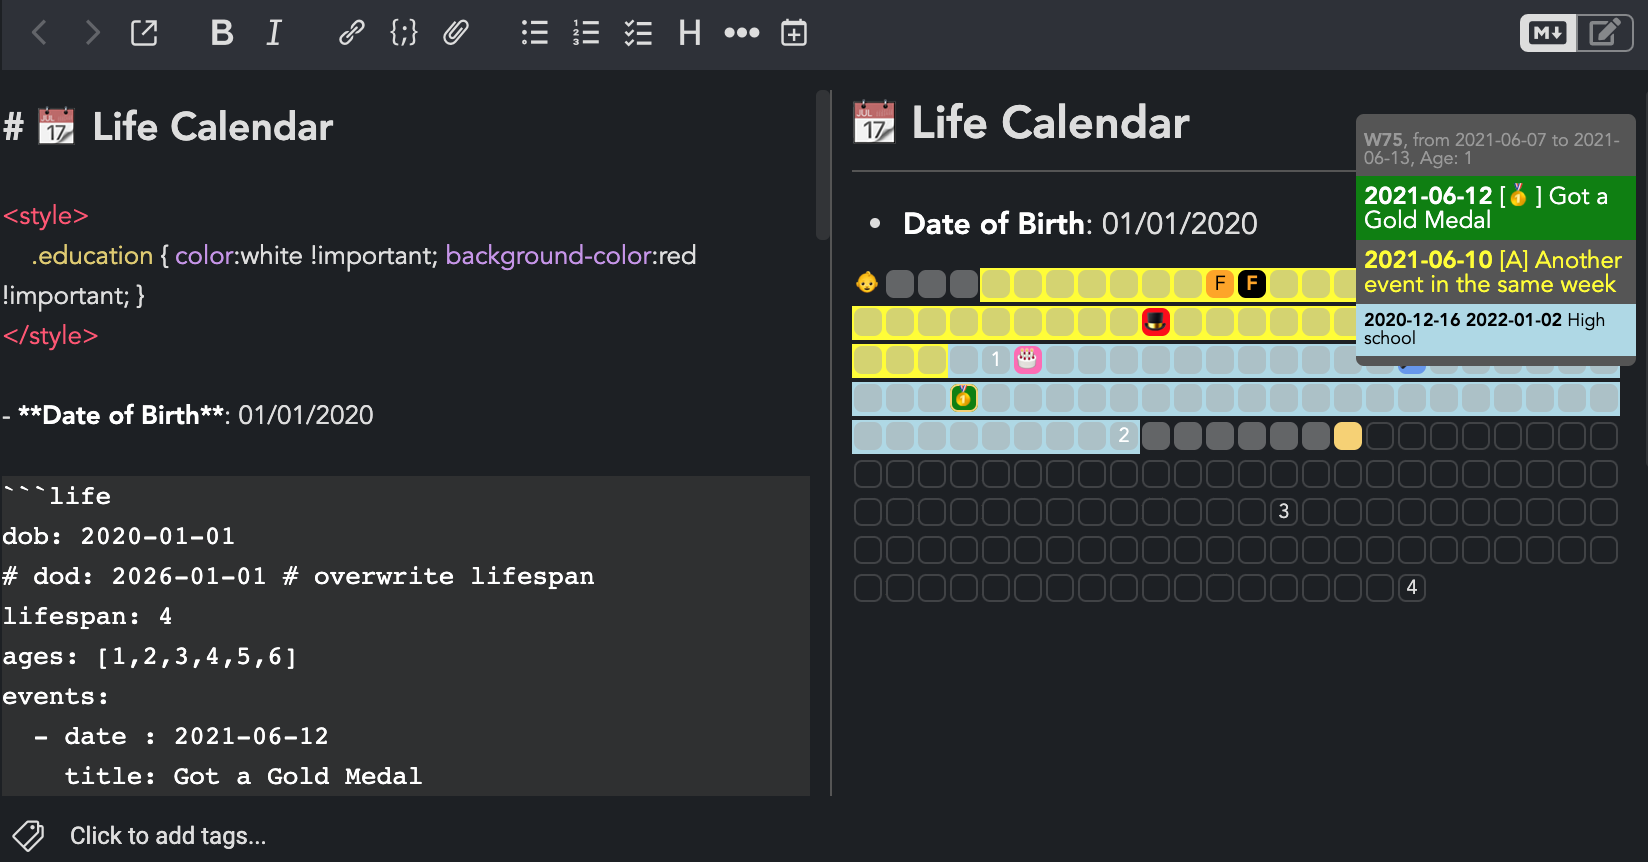Screen dimensions: 1648x862
Task: Click the '```life' code fence line
Action: [56, 496]
